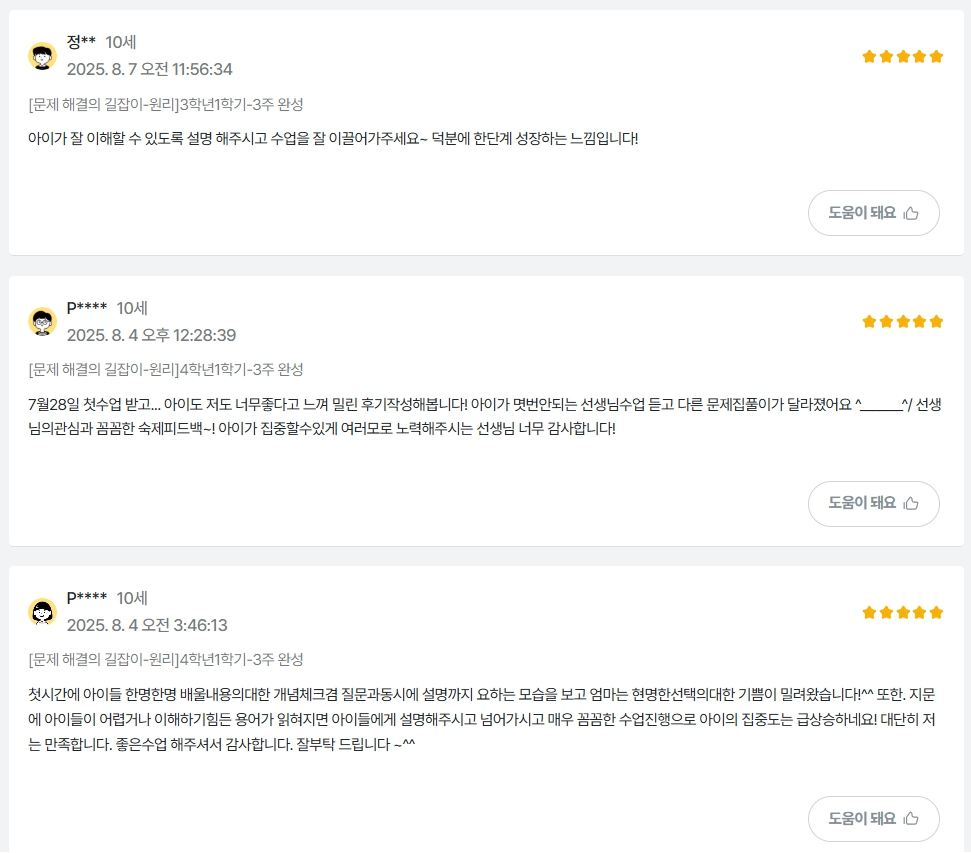Viewport: 971px width, 853px height.
Task: Click thumbs-up icon in third review
Action: pyautogui.click(x=910, y=819)
